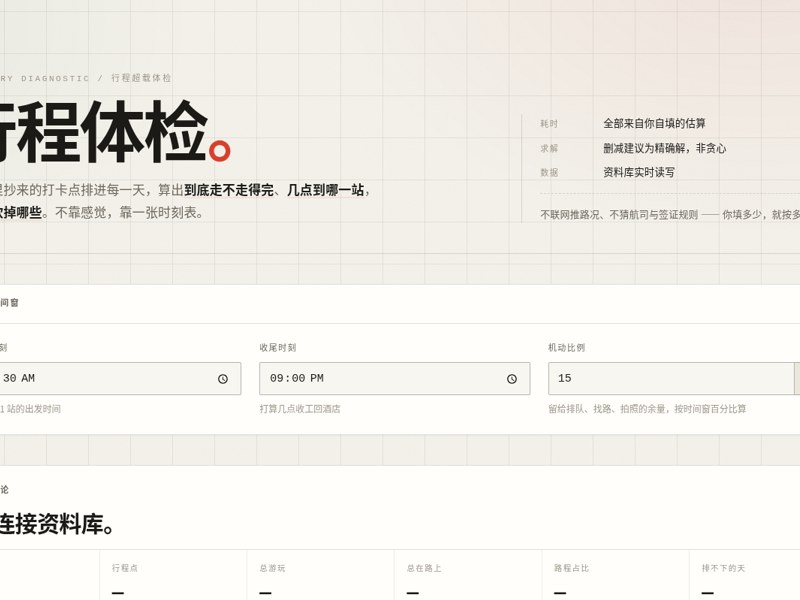The height and width of the screenshot is (600, 800).
Task: Select the 路程占比 statistic card
Action: click(x=615, y=575)
